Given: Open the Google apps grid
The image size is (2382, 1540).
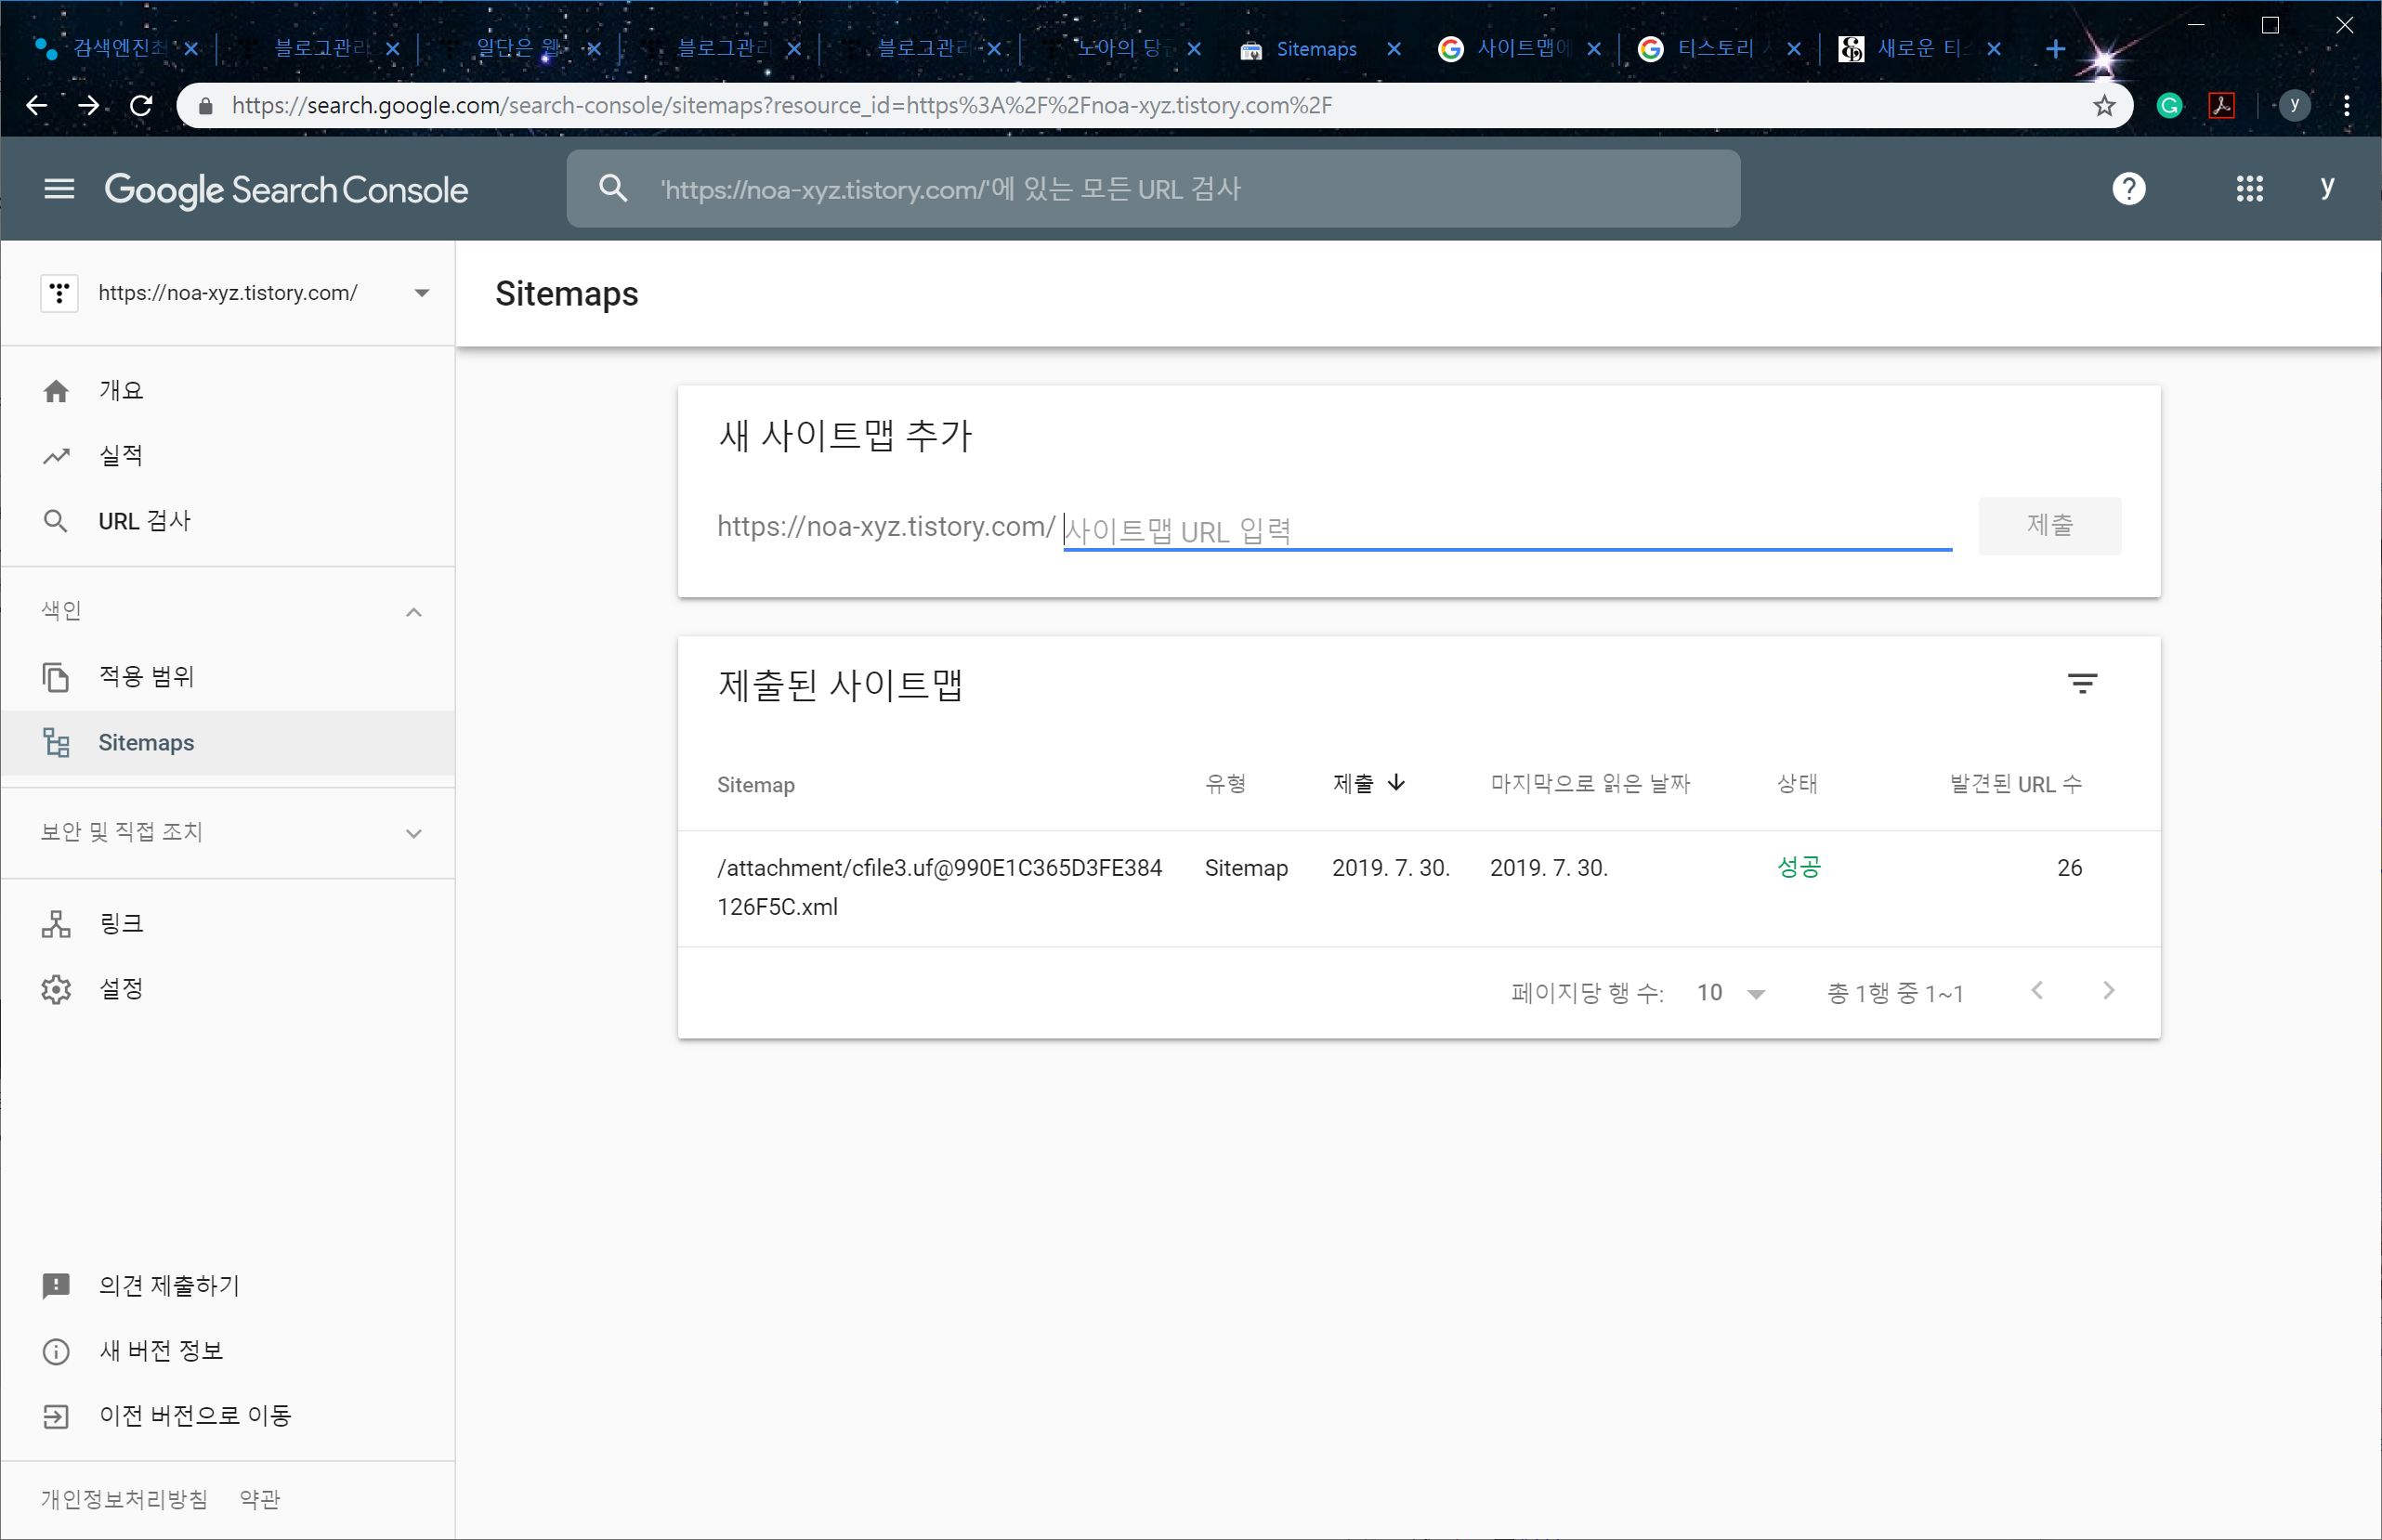Looking at the screenshot, I should click(x=2249, y=189).
